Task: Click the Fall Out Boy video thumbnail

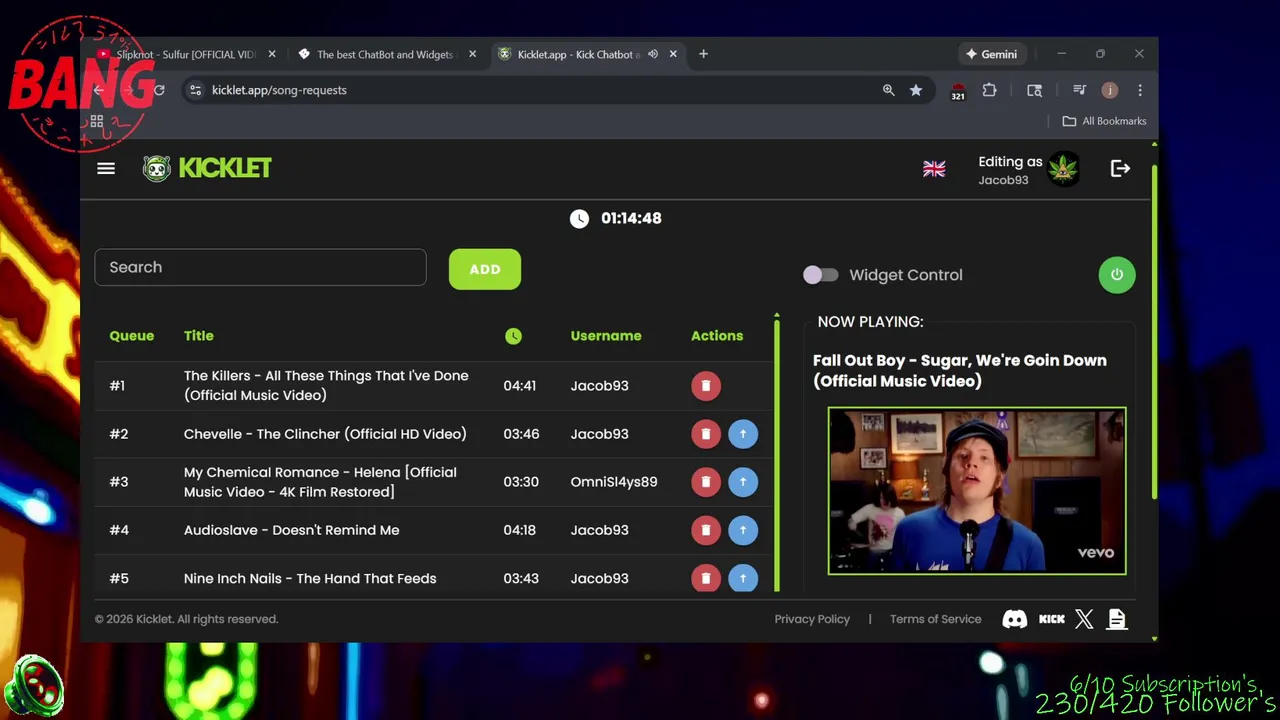Action: pos(977,491)
